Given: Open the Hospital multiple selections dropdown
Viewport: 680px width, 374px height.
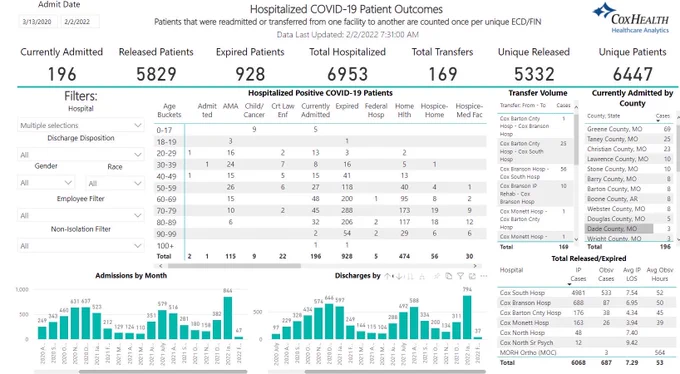Looking at the screenshot, I should 81,125.
